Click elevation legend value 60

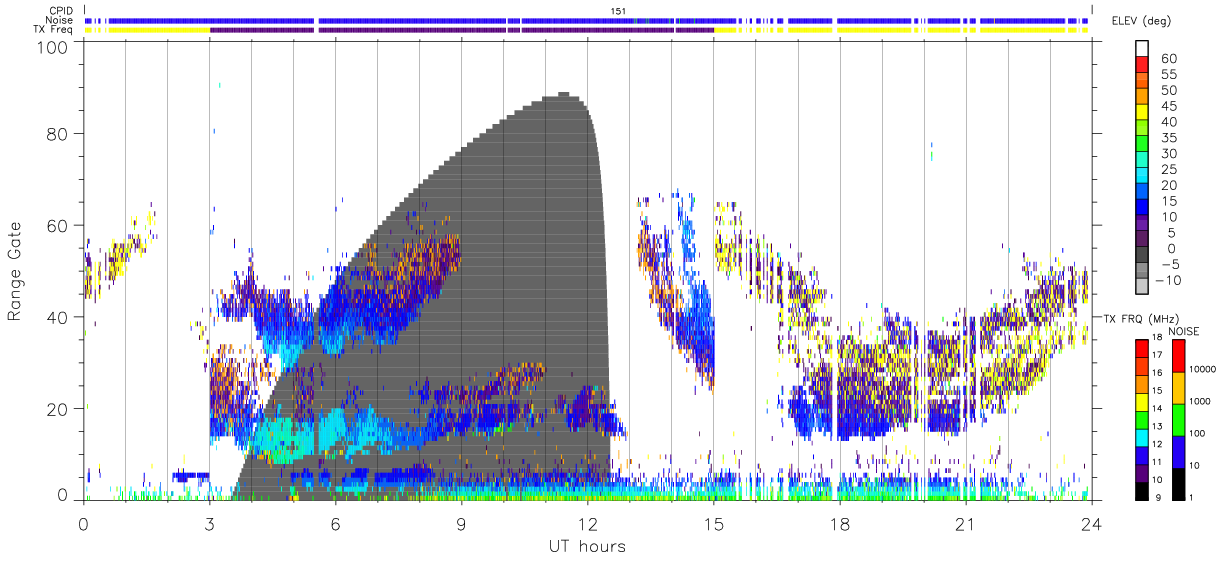[1169, 59]
